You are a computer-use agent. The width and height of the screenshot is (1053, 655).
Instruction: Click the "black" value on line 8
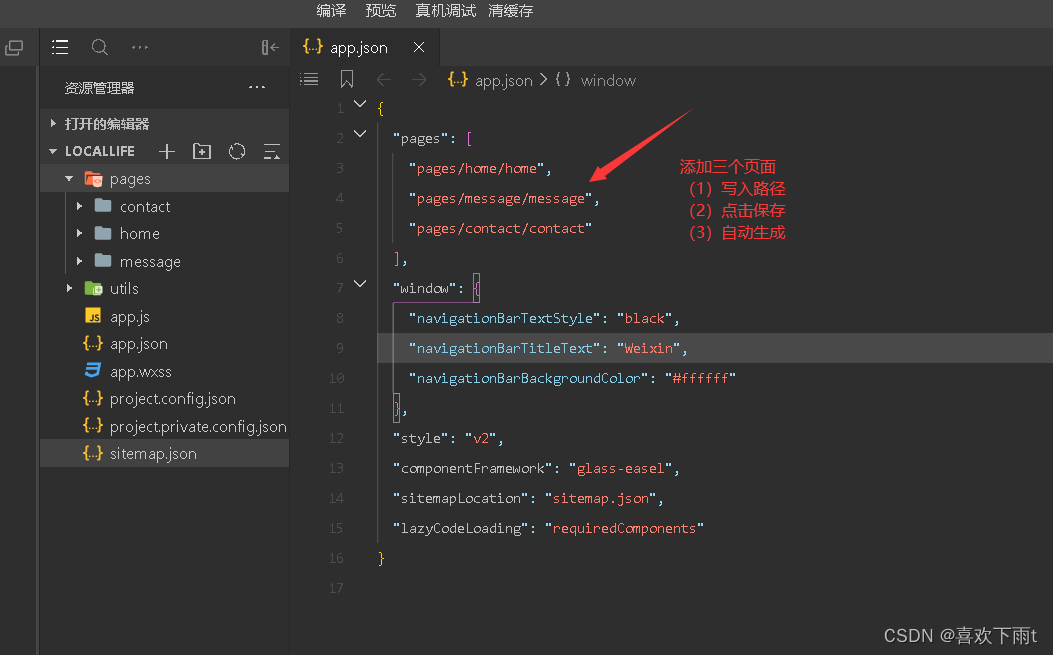tap(645, 318)
